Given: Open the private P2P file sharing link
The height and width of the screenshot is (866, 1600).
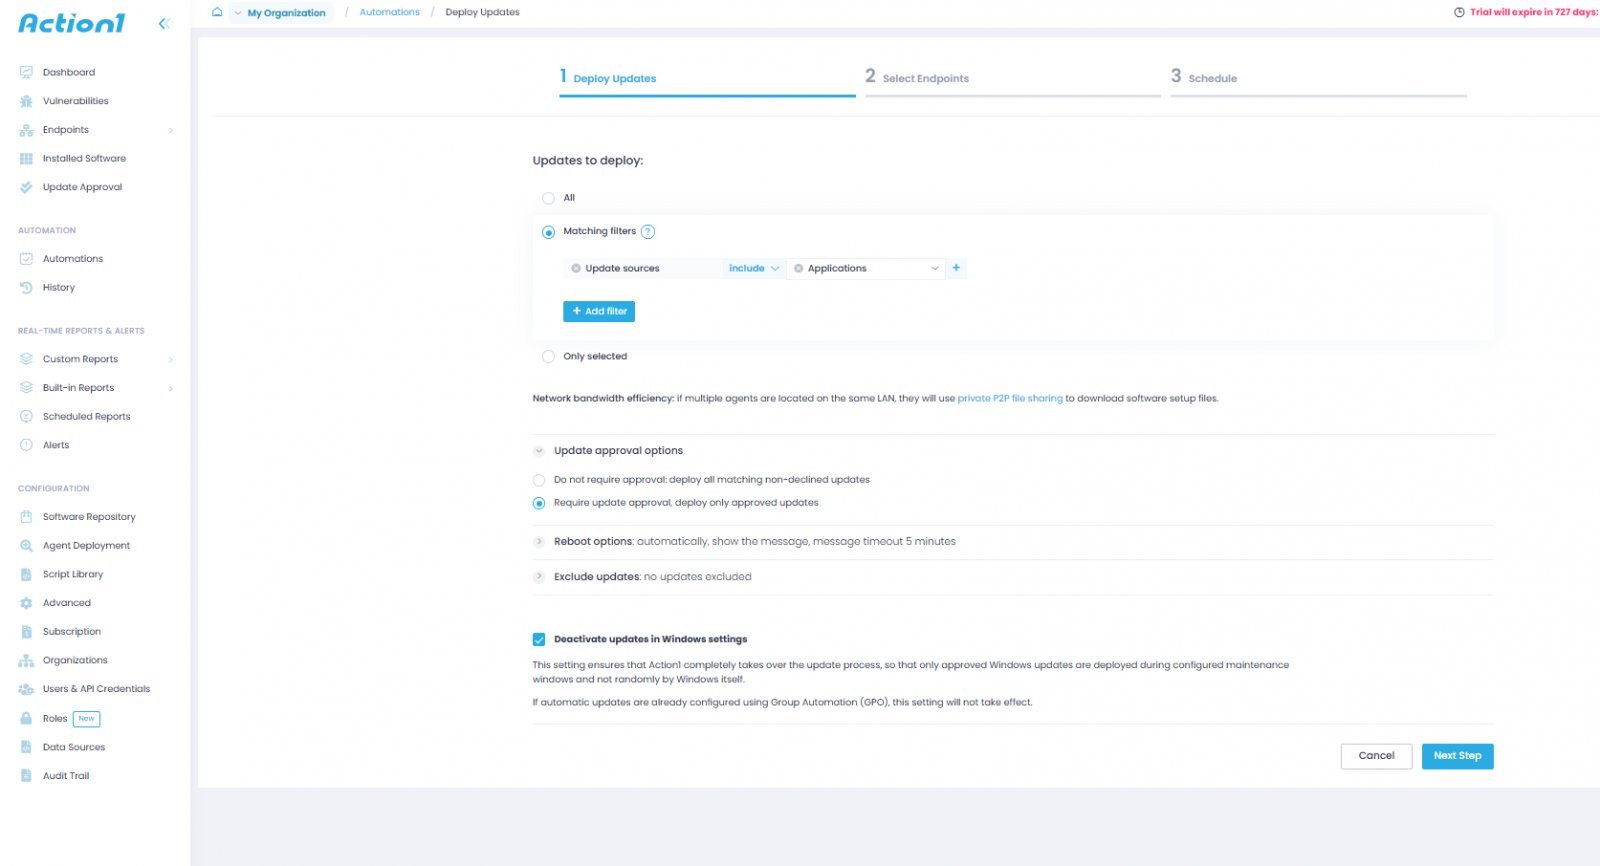Looking at the screenshot, I should pyautogui.click(x=1010, y=398).
